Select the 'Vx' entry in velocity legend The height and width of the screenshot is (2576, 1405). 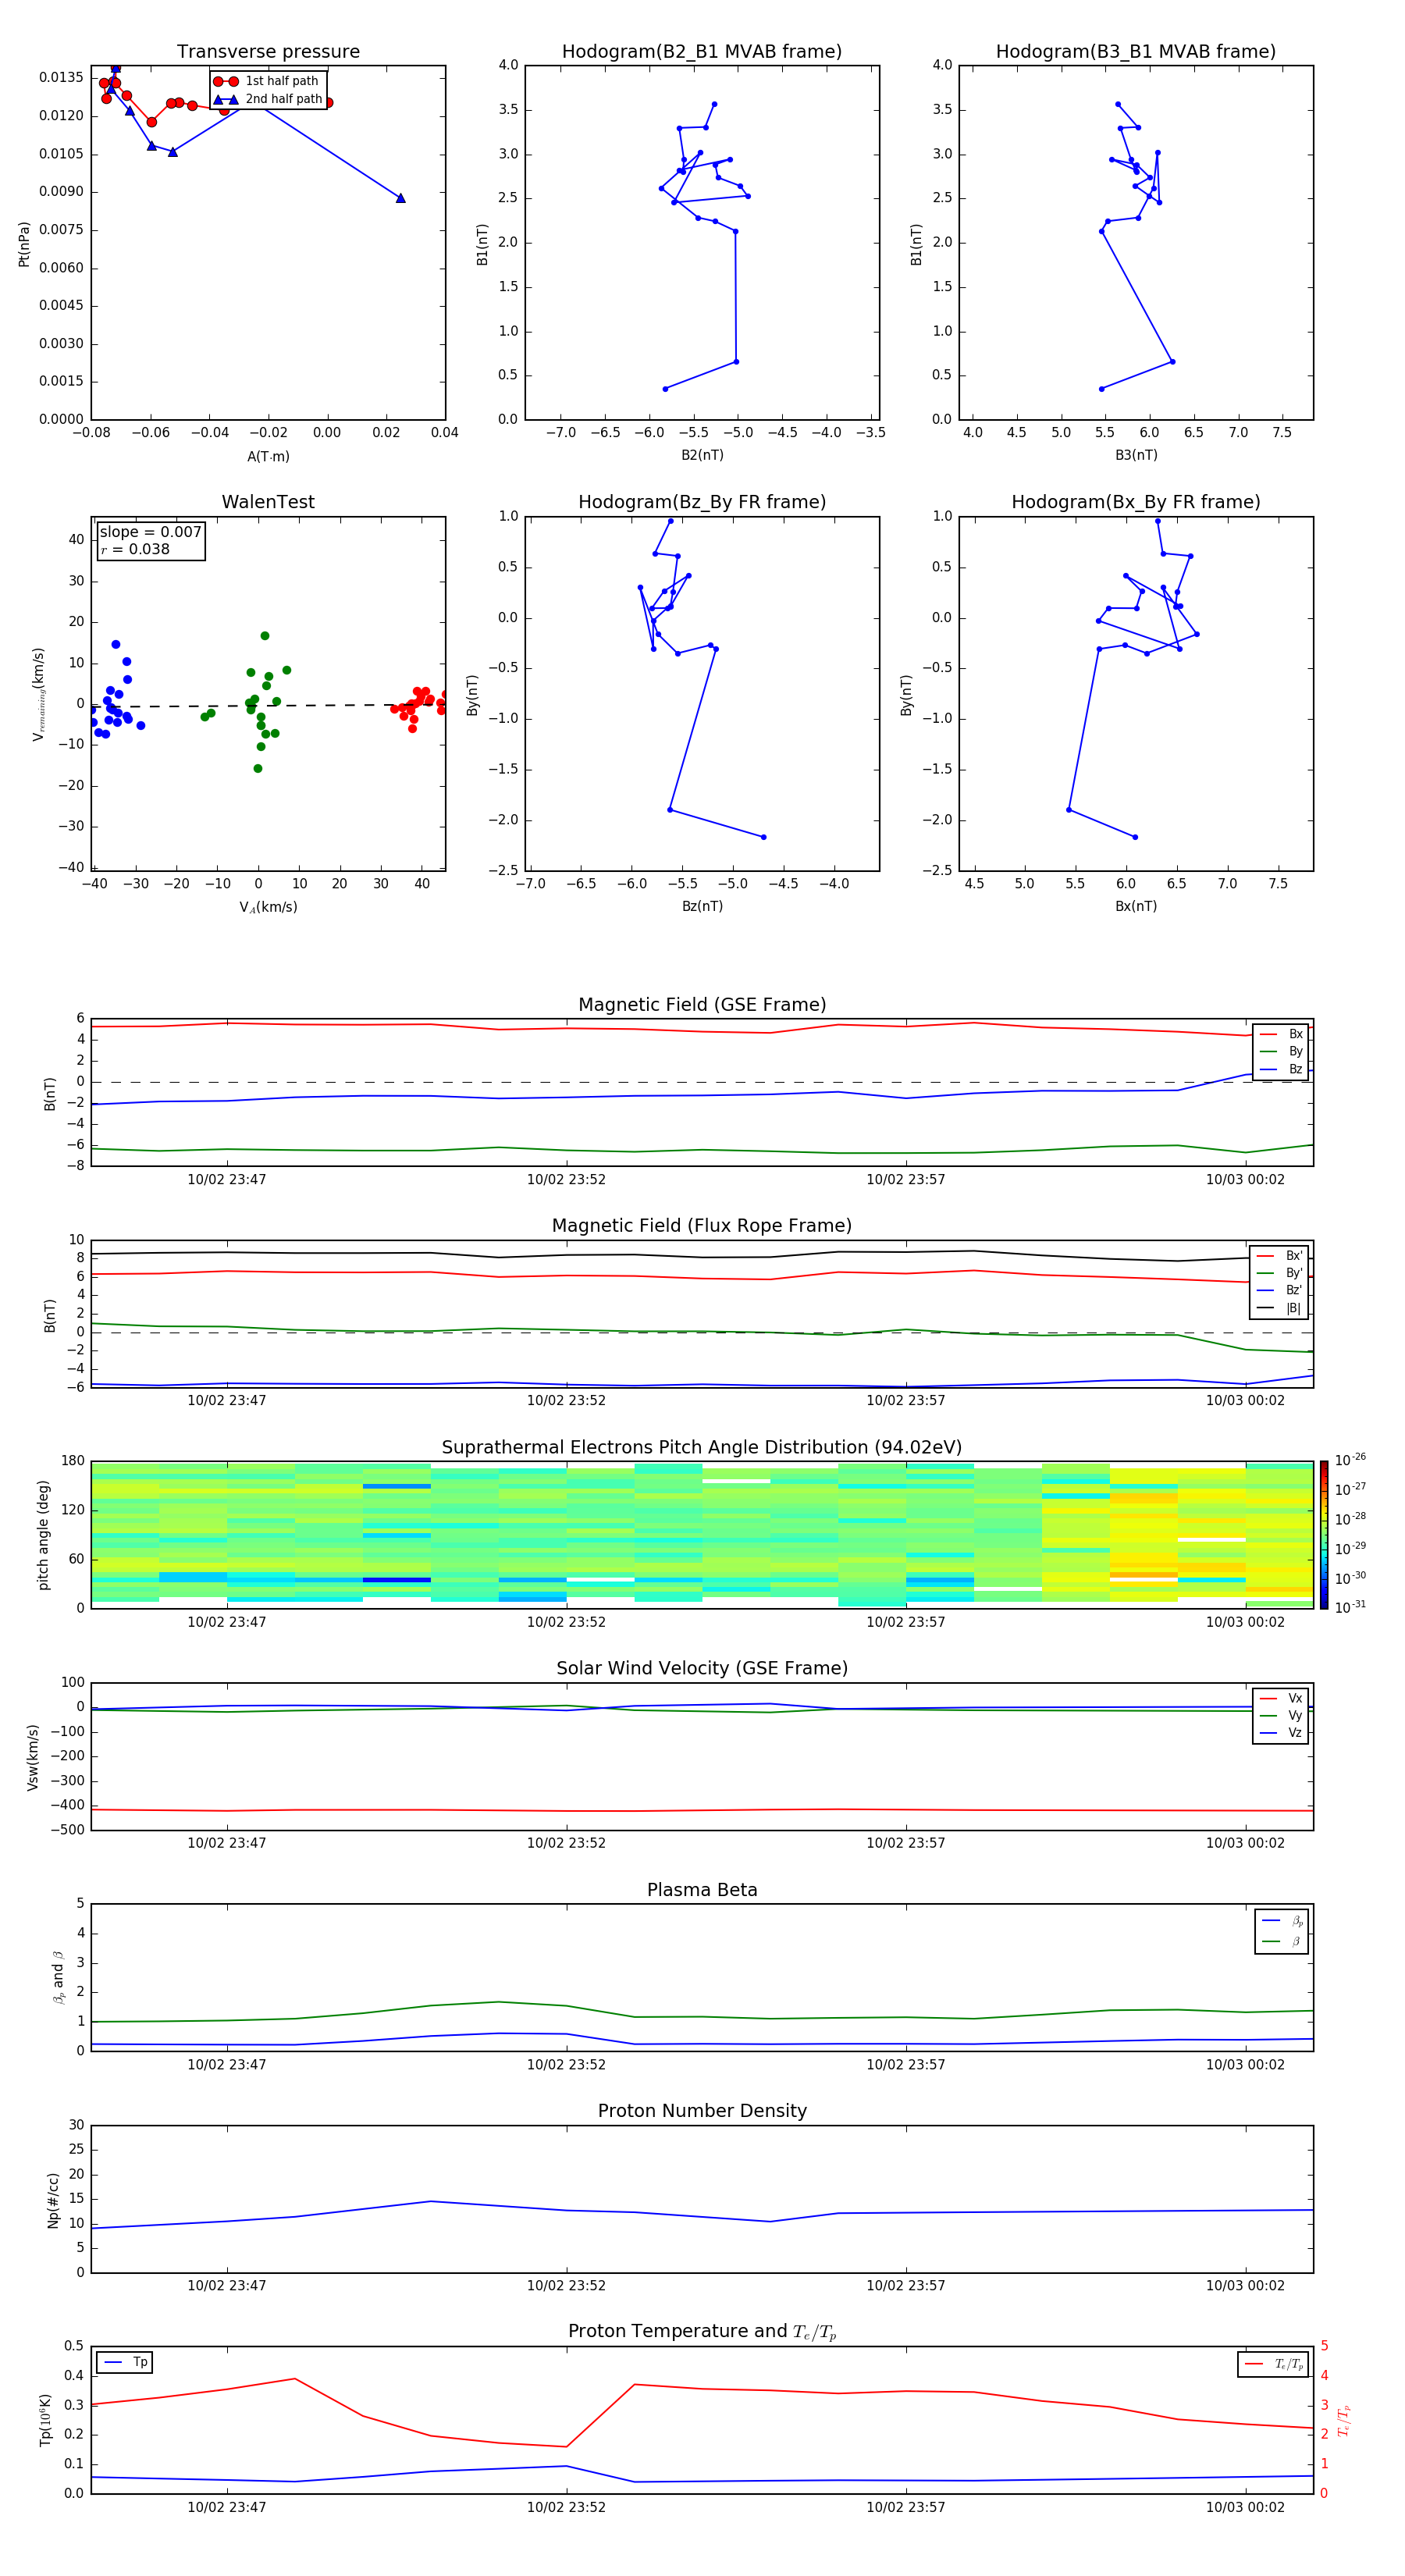pos(1281,1699)
